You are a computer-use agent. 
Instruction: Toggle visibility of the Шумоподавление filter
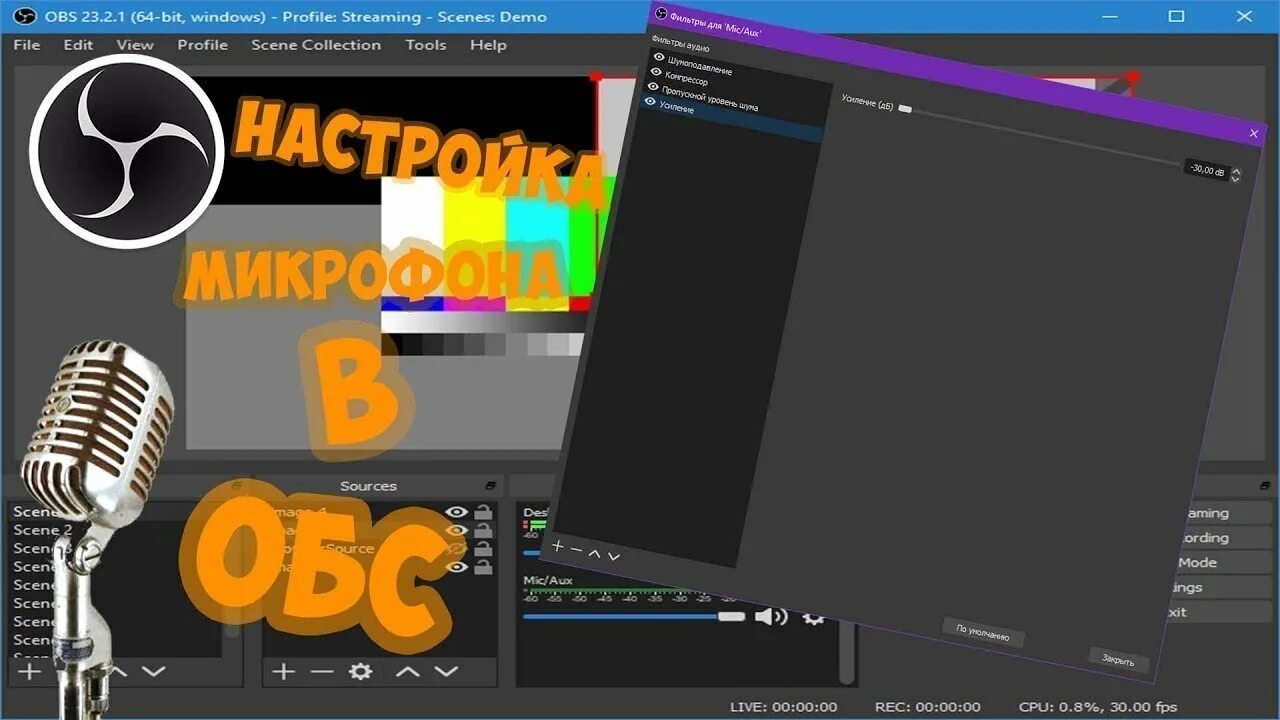point(658,57)
